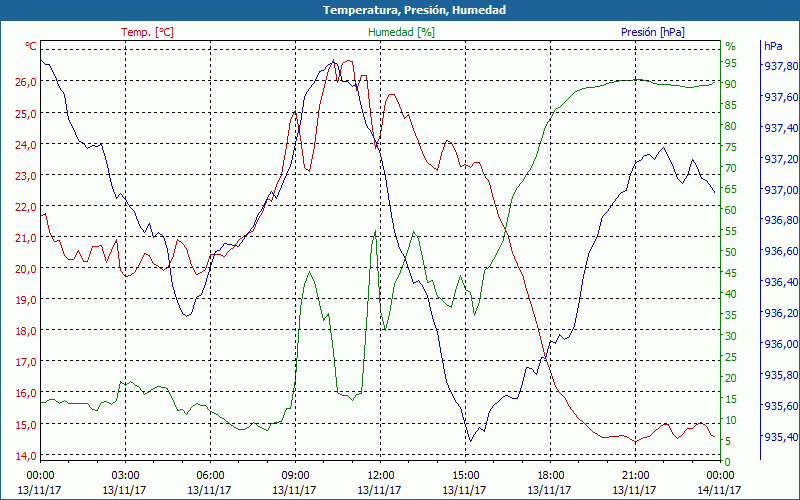Click temperature axis value 20,0
800x500 pixels.
click(27, 269)
